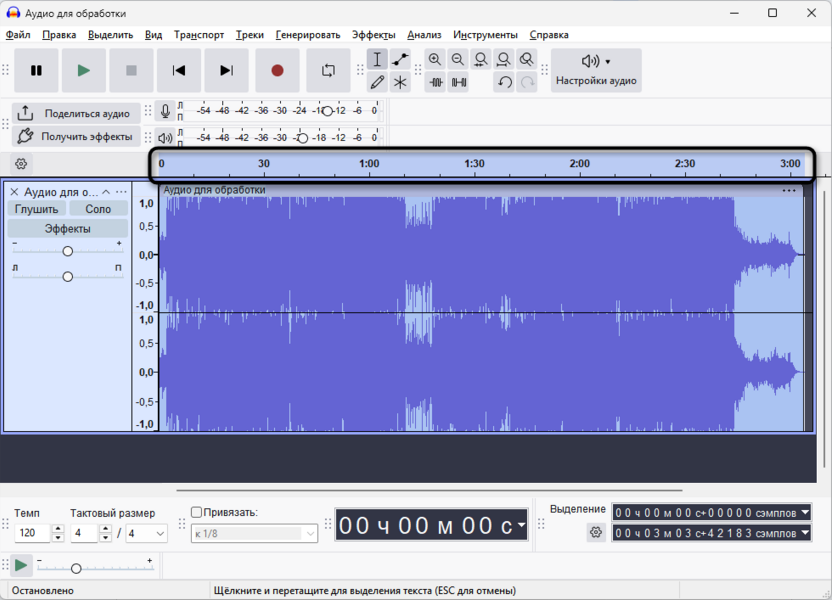832x600 pixels.
Task: Click the track Эффекты button
Action: 67,229
